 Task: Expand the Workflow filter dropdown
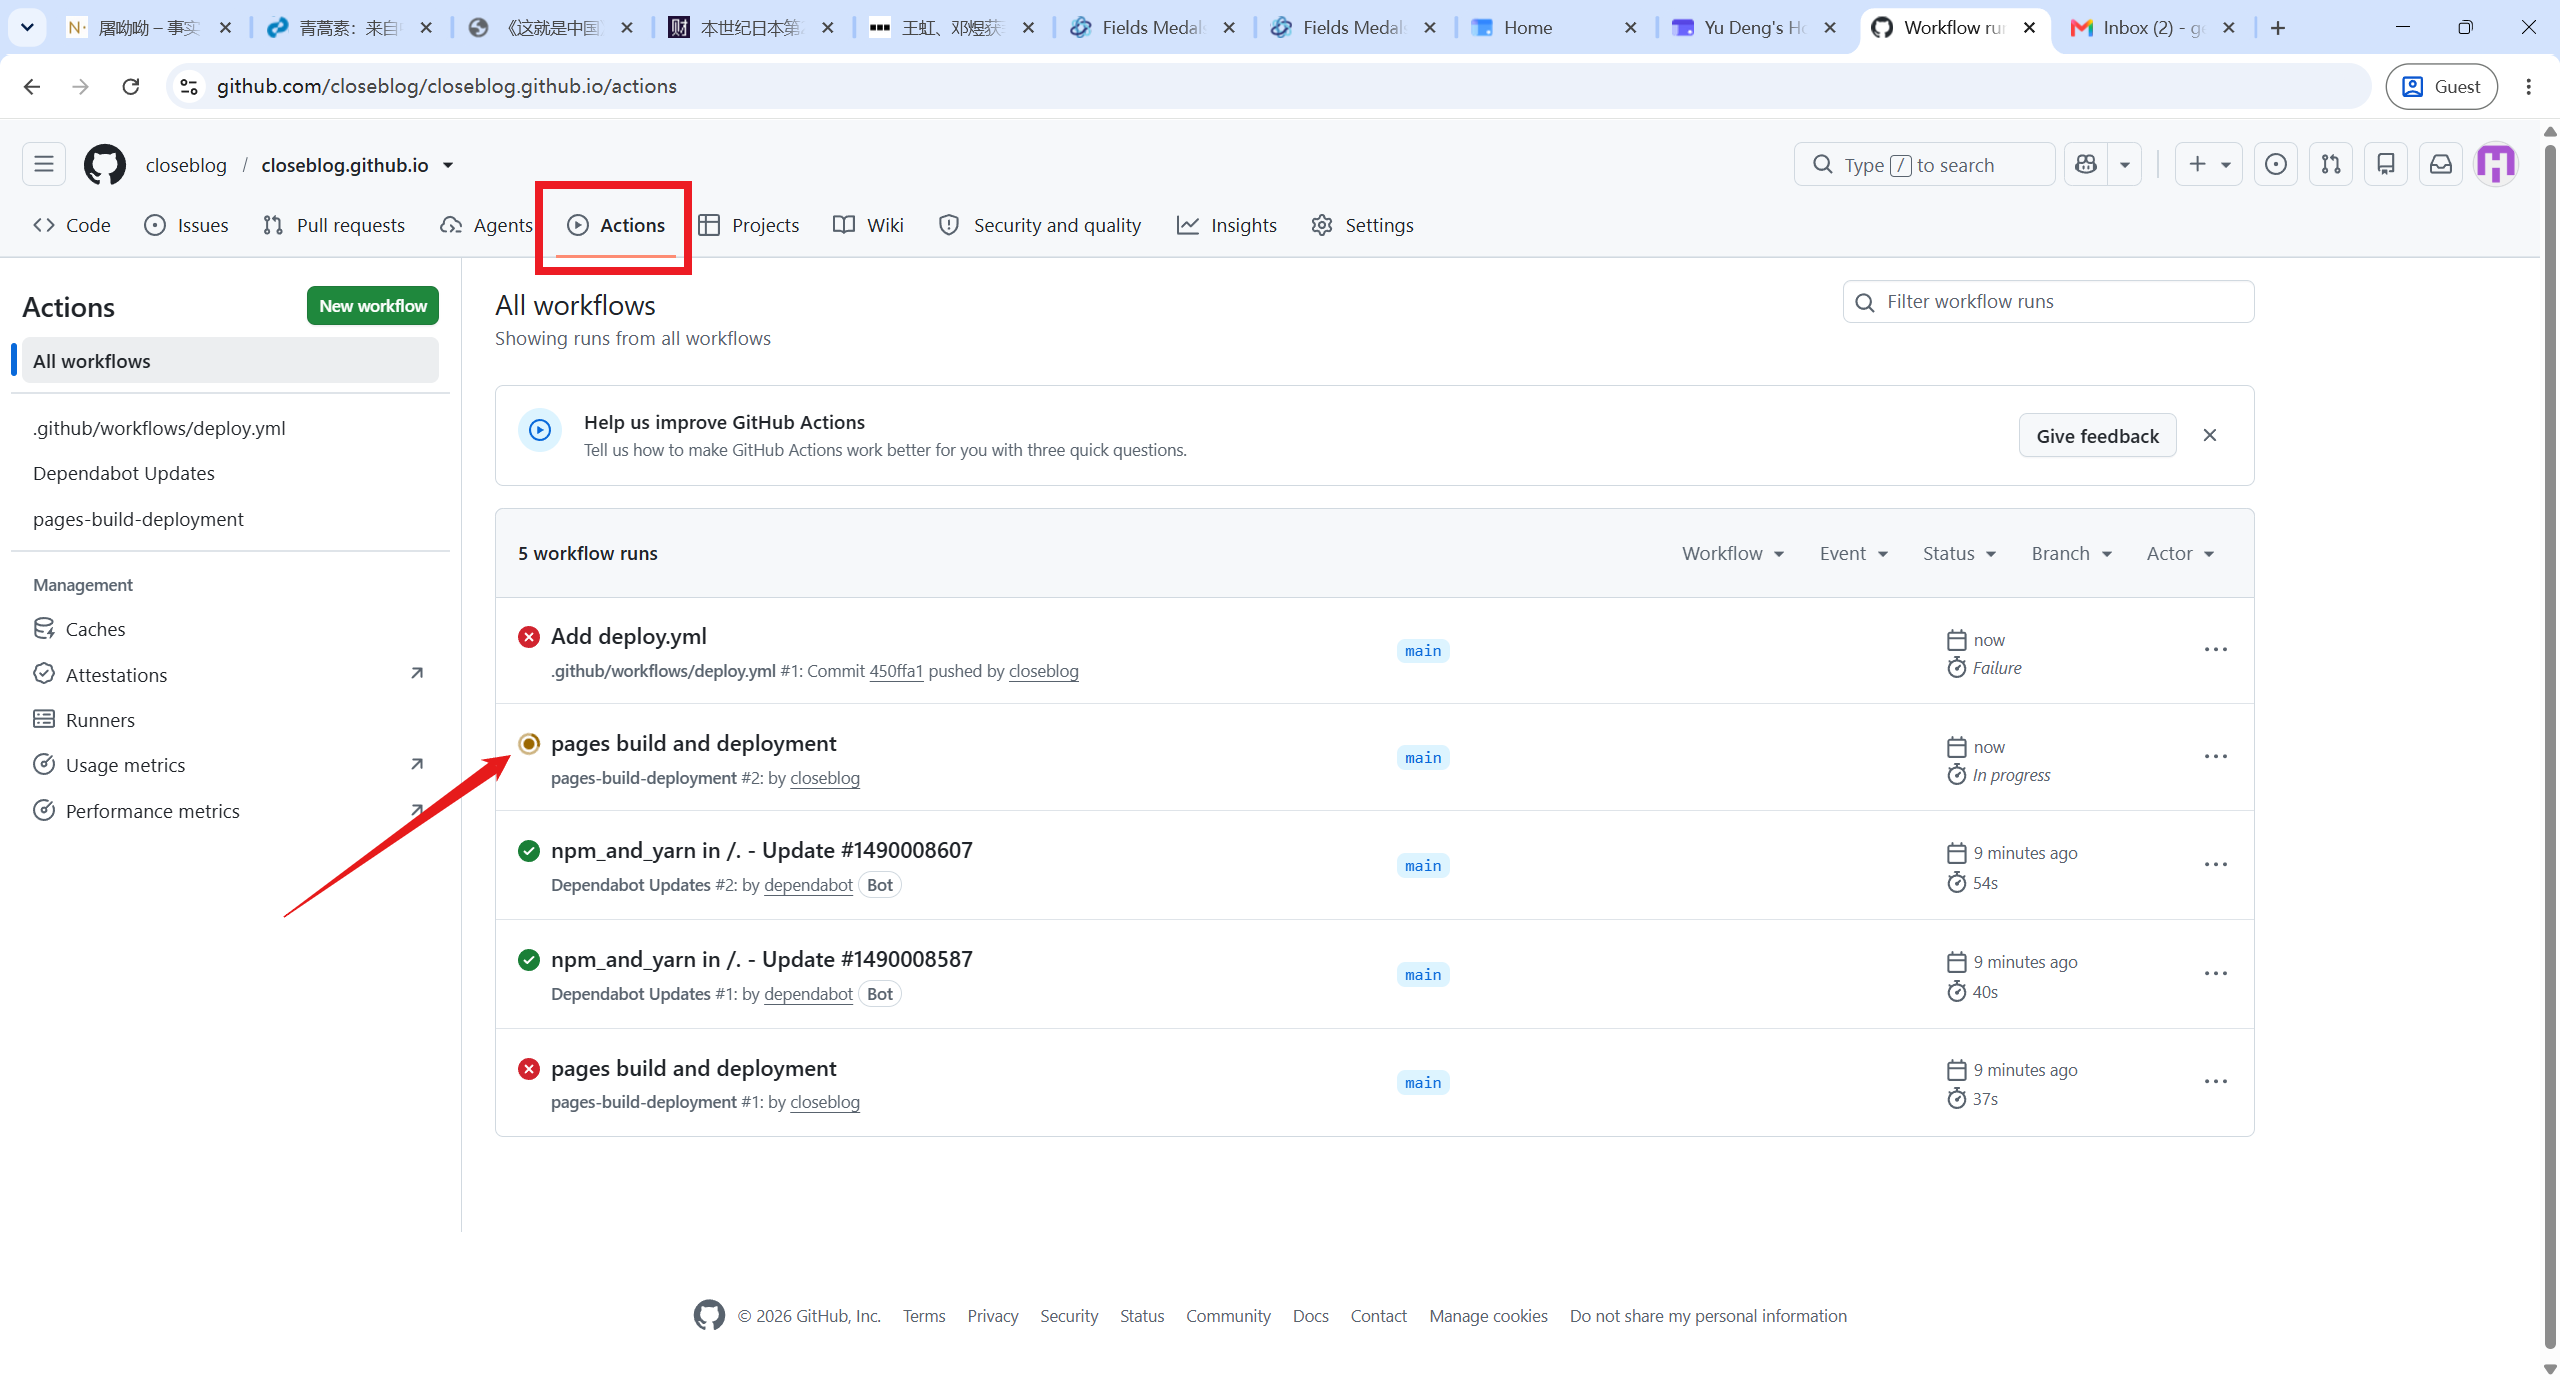(1733, 553)
